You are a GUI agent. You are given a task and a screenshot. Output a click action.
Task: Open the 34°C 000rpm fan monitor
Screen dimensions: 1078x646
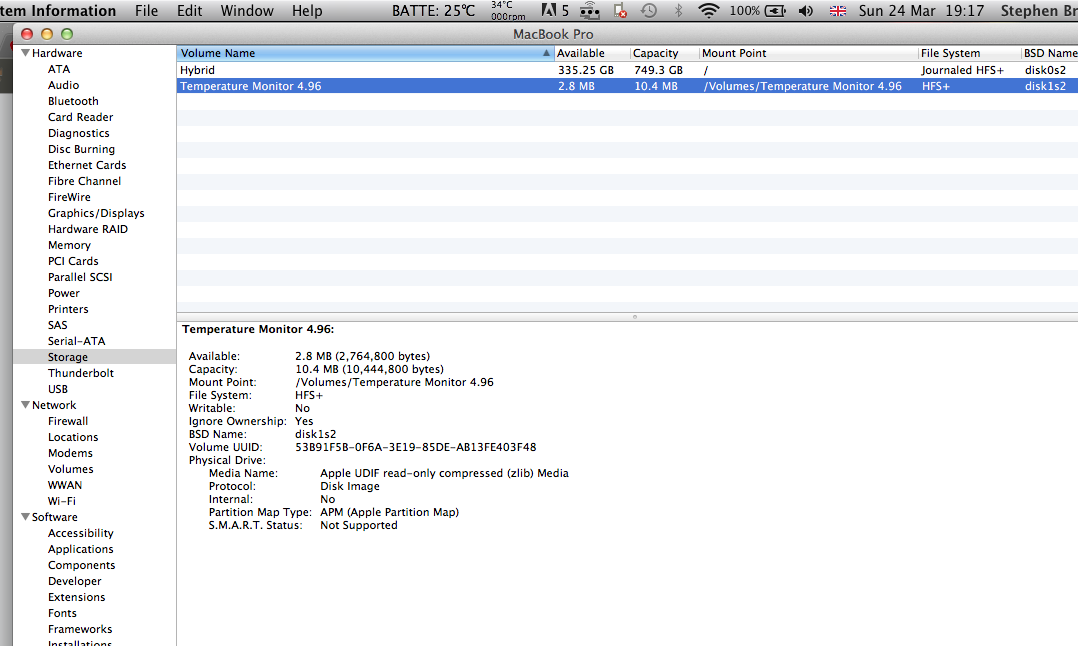[x=508, y=10]
